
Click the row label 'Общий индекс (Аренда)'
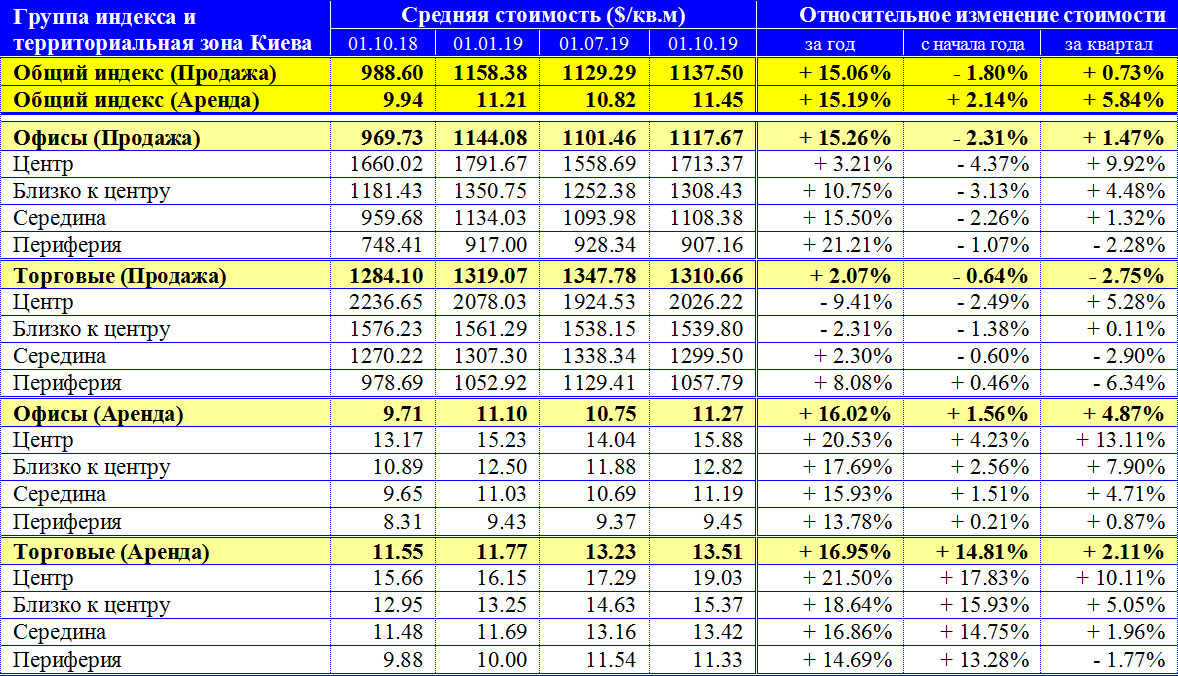click(x=136, y=100)
